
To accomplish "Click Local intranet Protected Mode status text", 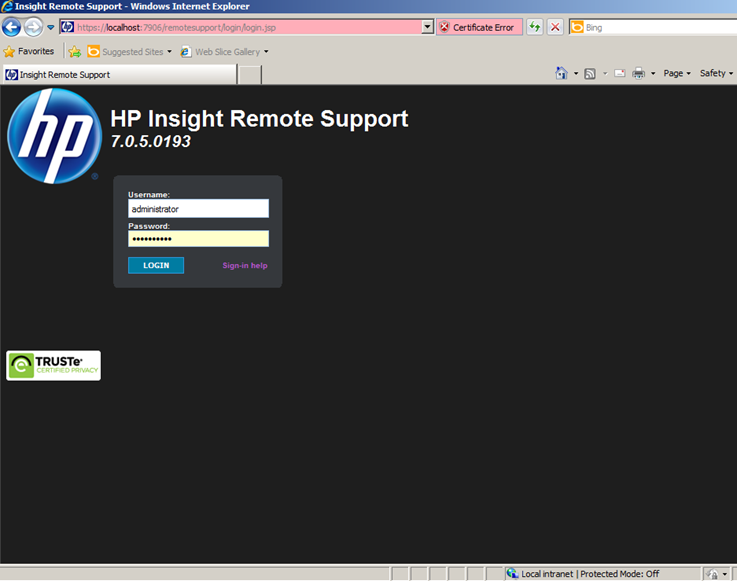I will tap(590, 574).
